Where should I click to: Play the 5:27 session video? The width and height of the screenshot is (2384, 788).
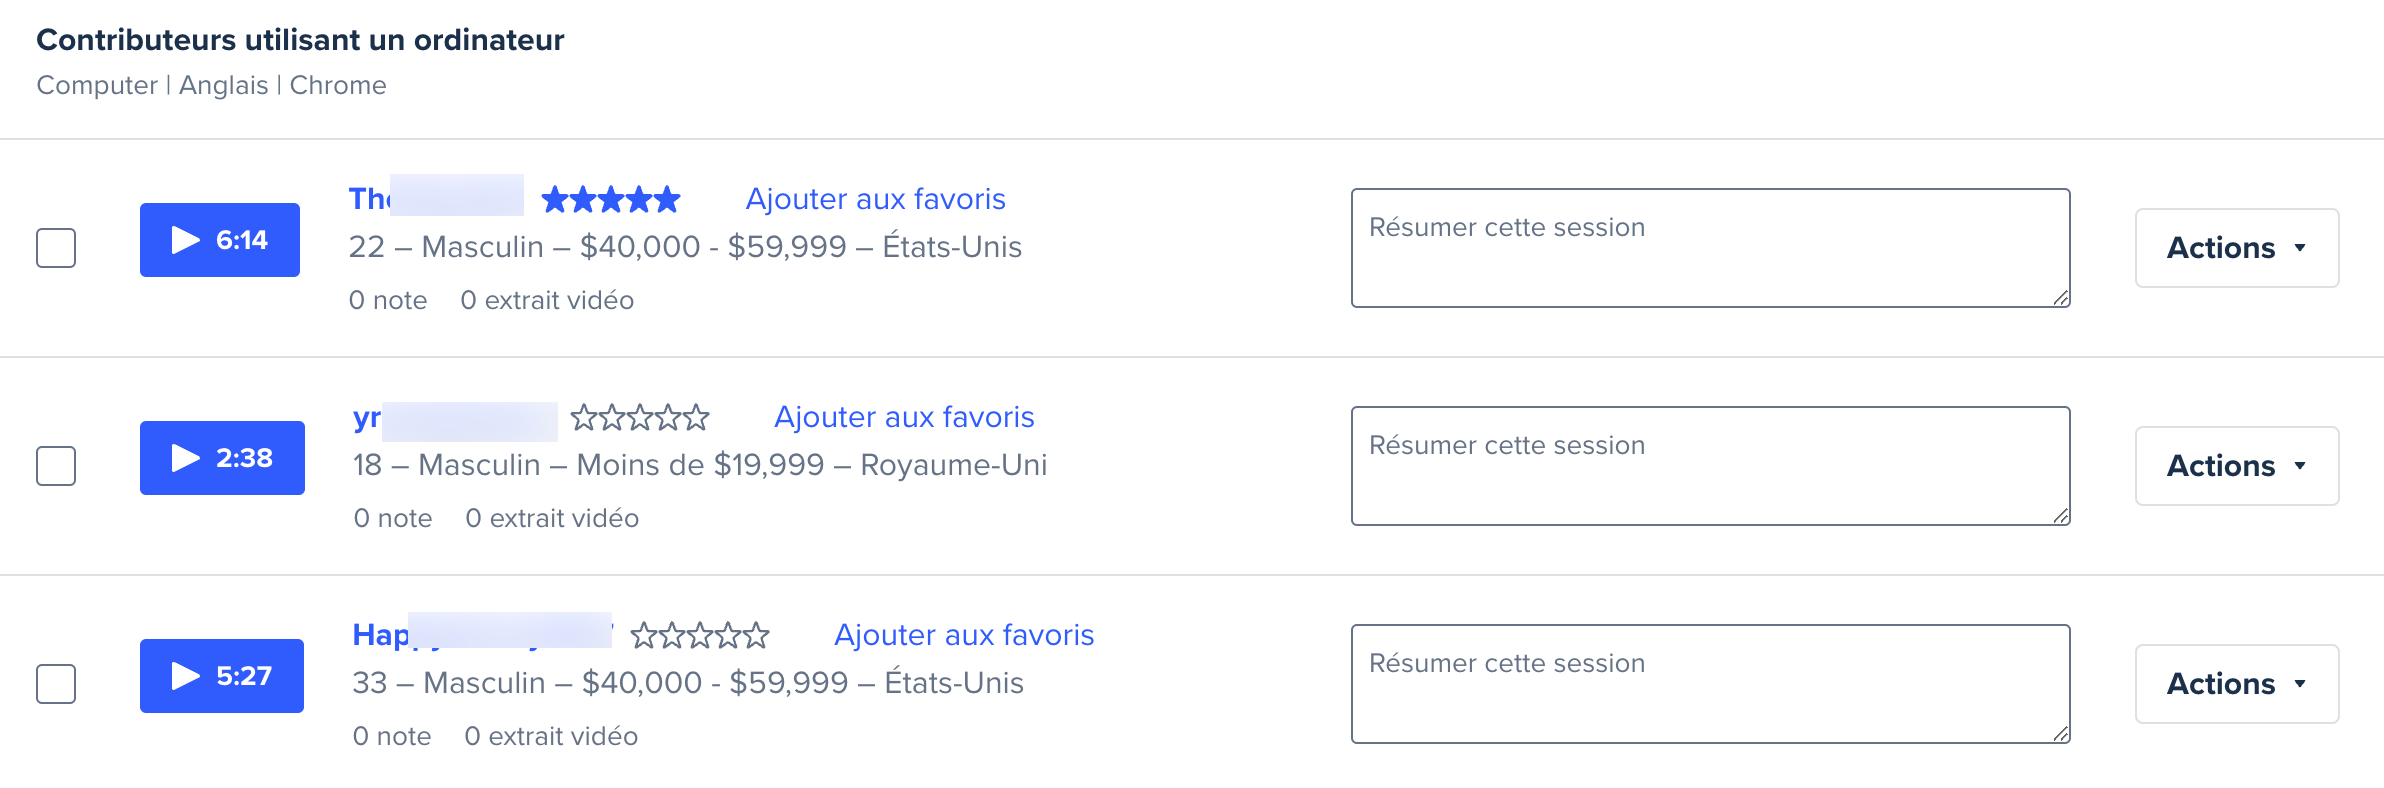222,676
